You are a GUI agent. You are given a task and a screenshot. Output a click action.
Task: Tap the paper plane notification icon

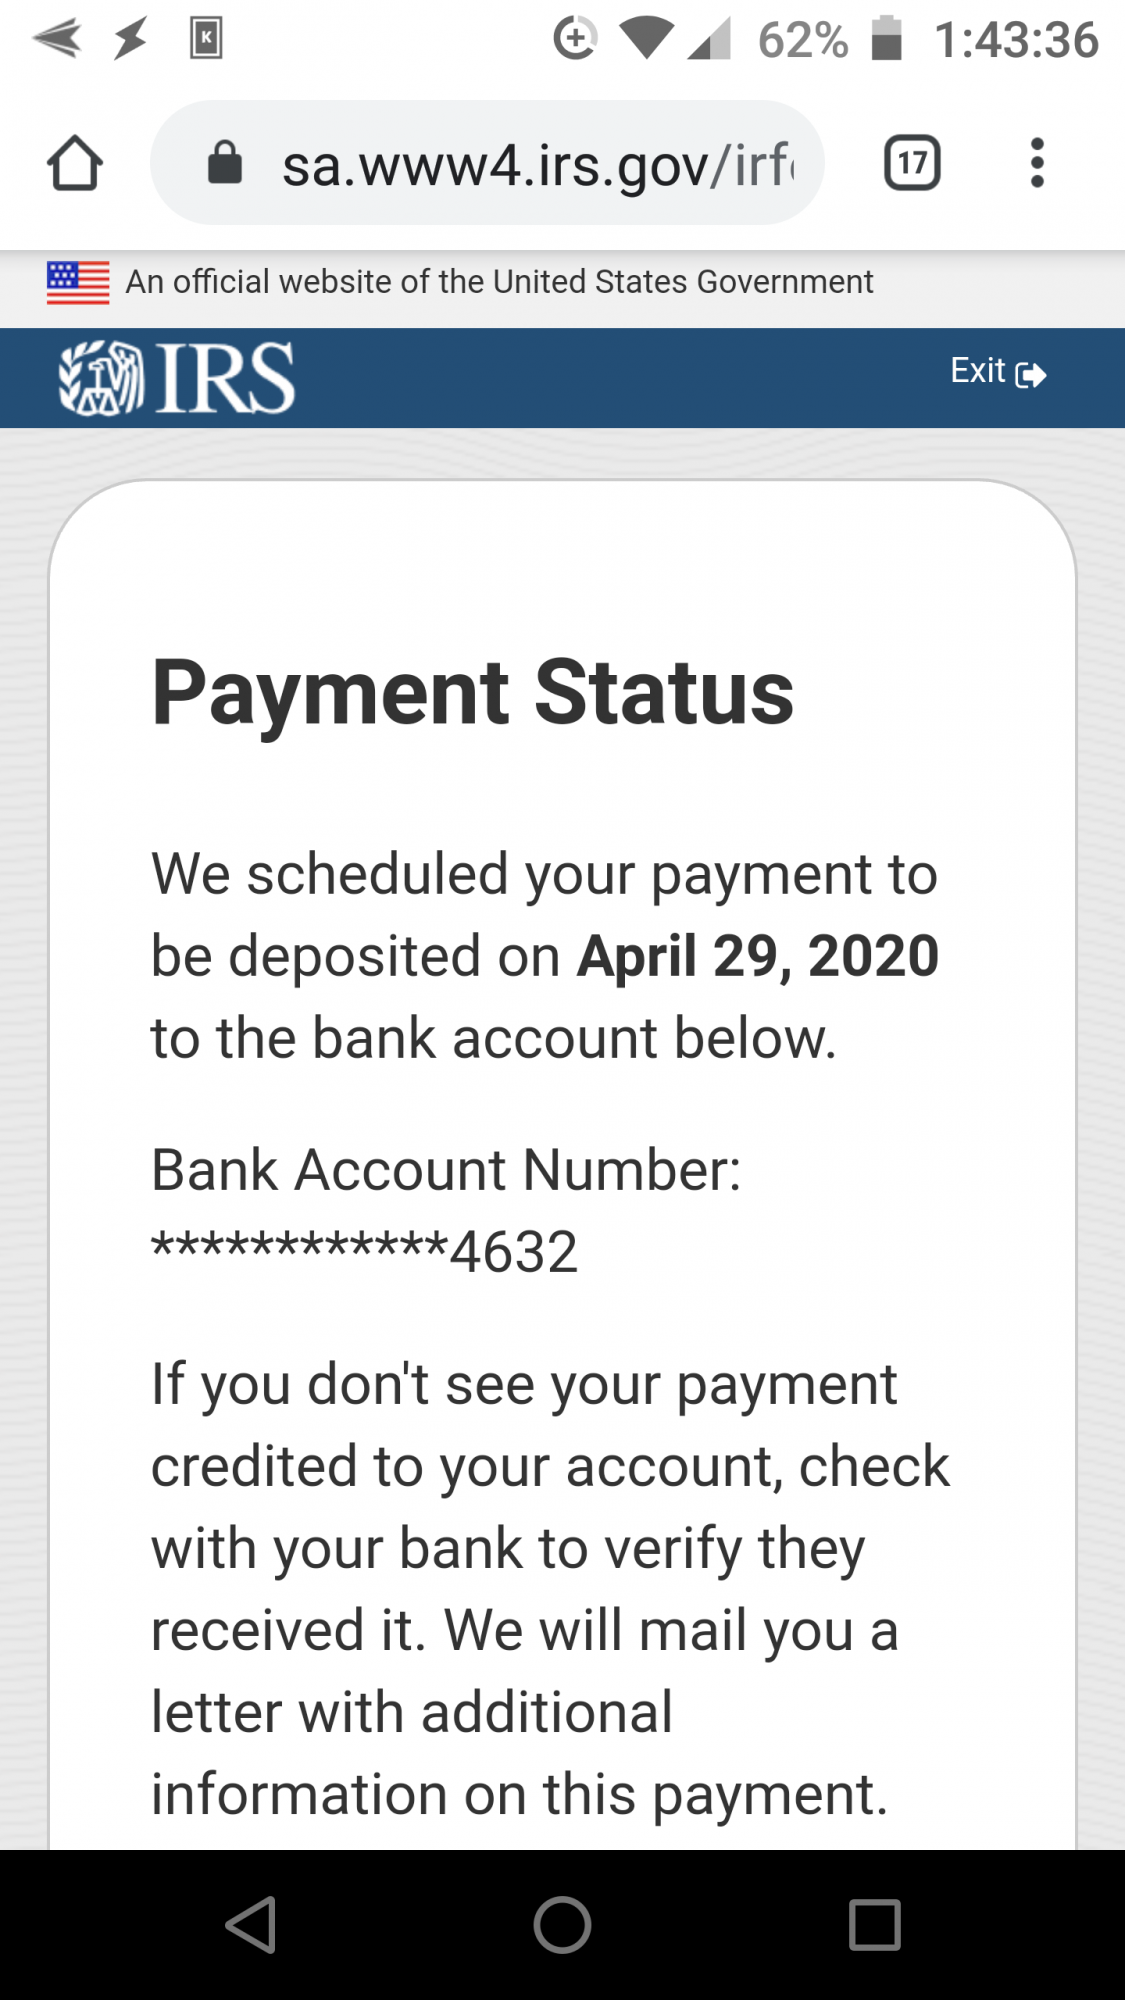(56, 39)
